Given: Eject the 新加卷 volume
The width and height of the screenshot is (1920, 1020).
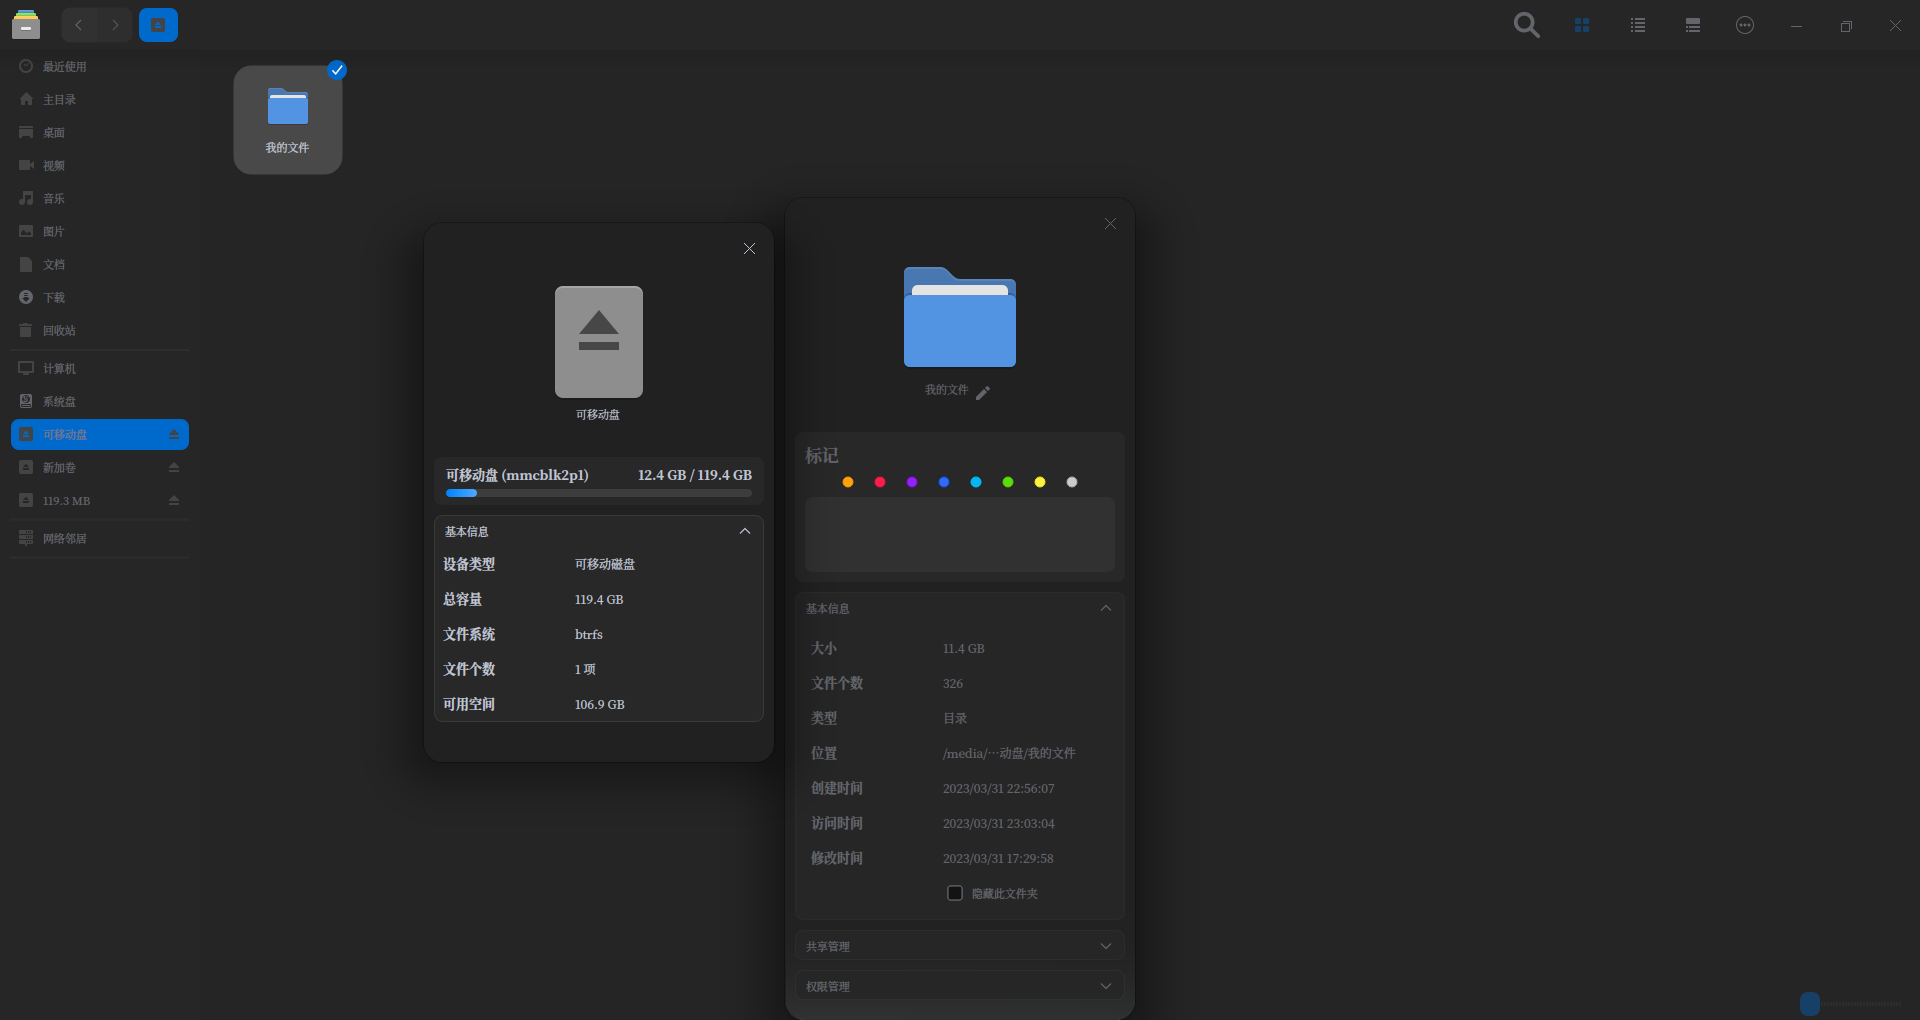Looking at the screenshot, I should tap(173, 467).
